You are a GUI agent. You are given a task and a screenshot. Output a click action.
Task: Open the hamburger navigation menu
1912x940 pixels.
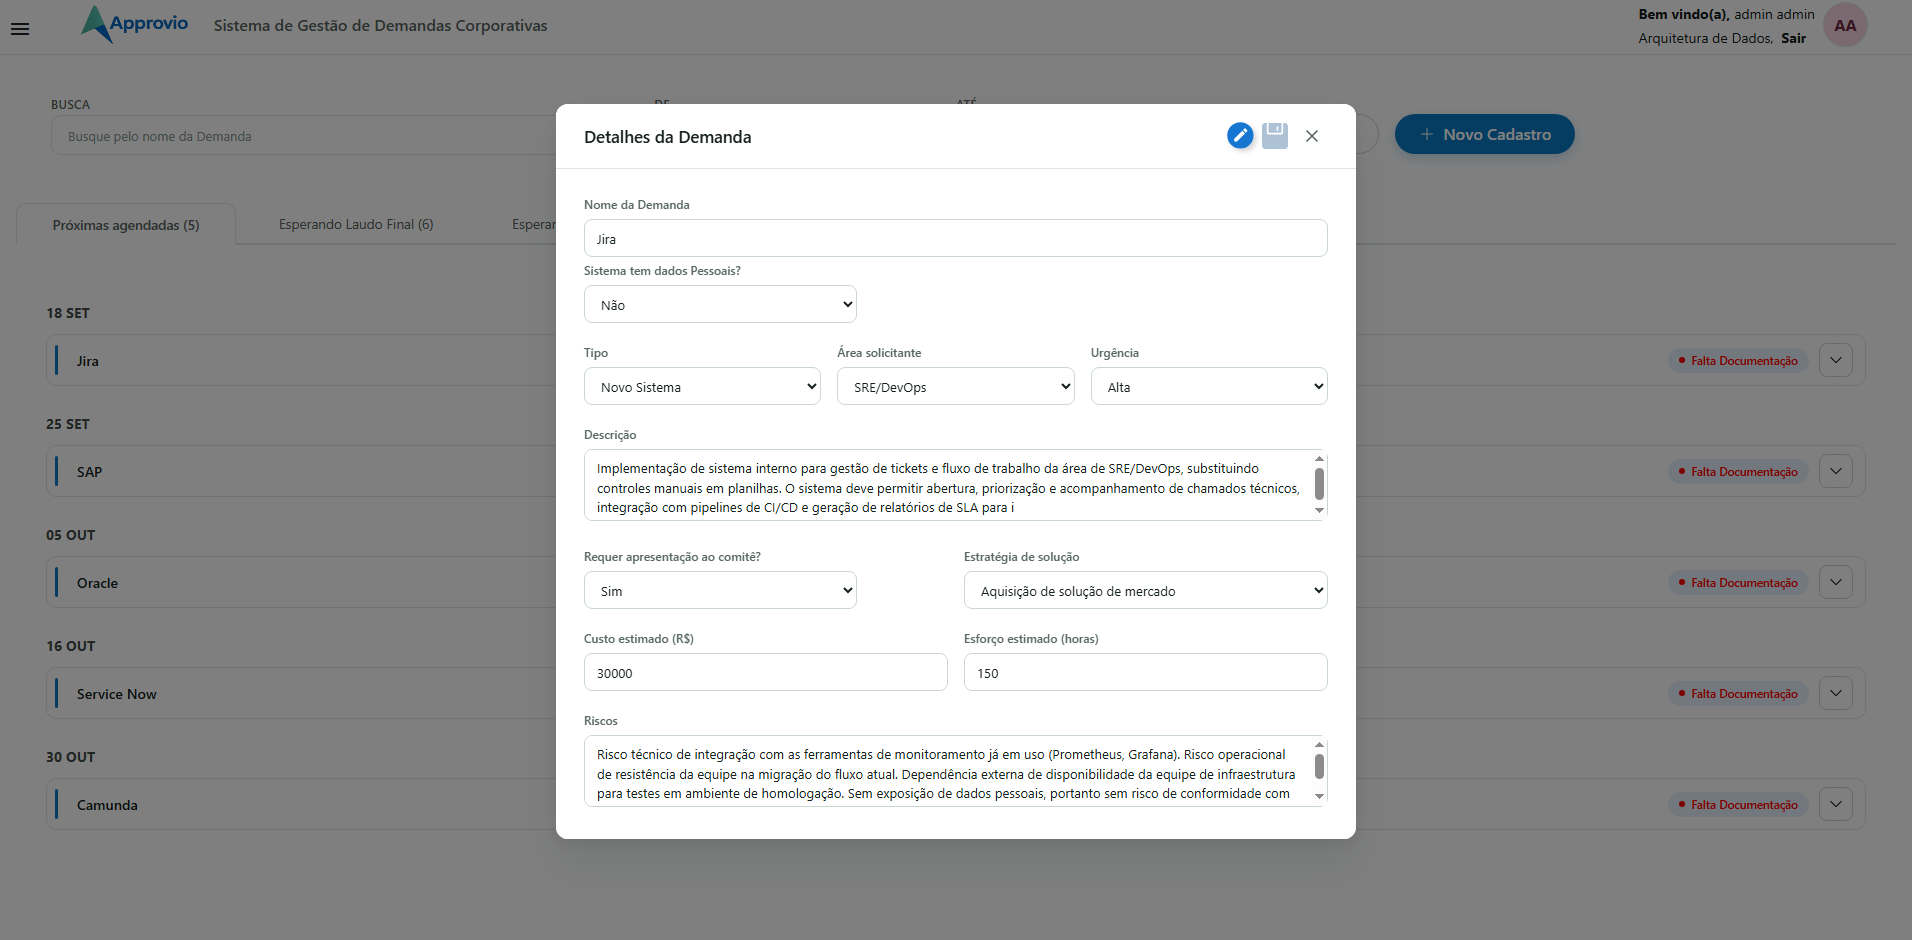point(20,29)
